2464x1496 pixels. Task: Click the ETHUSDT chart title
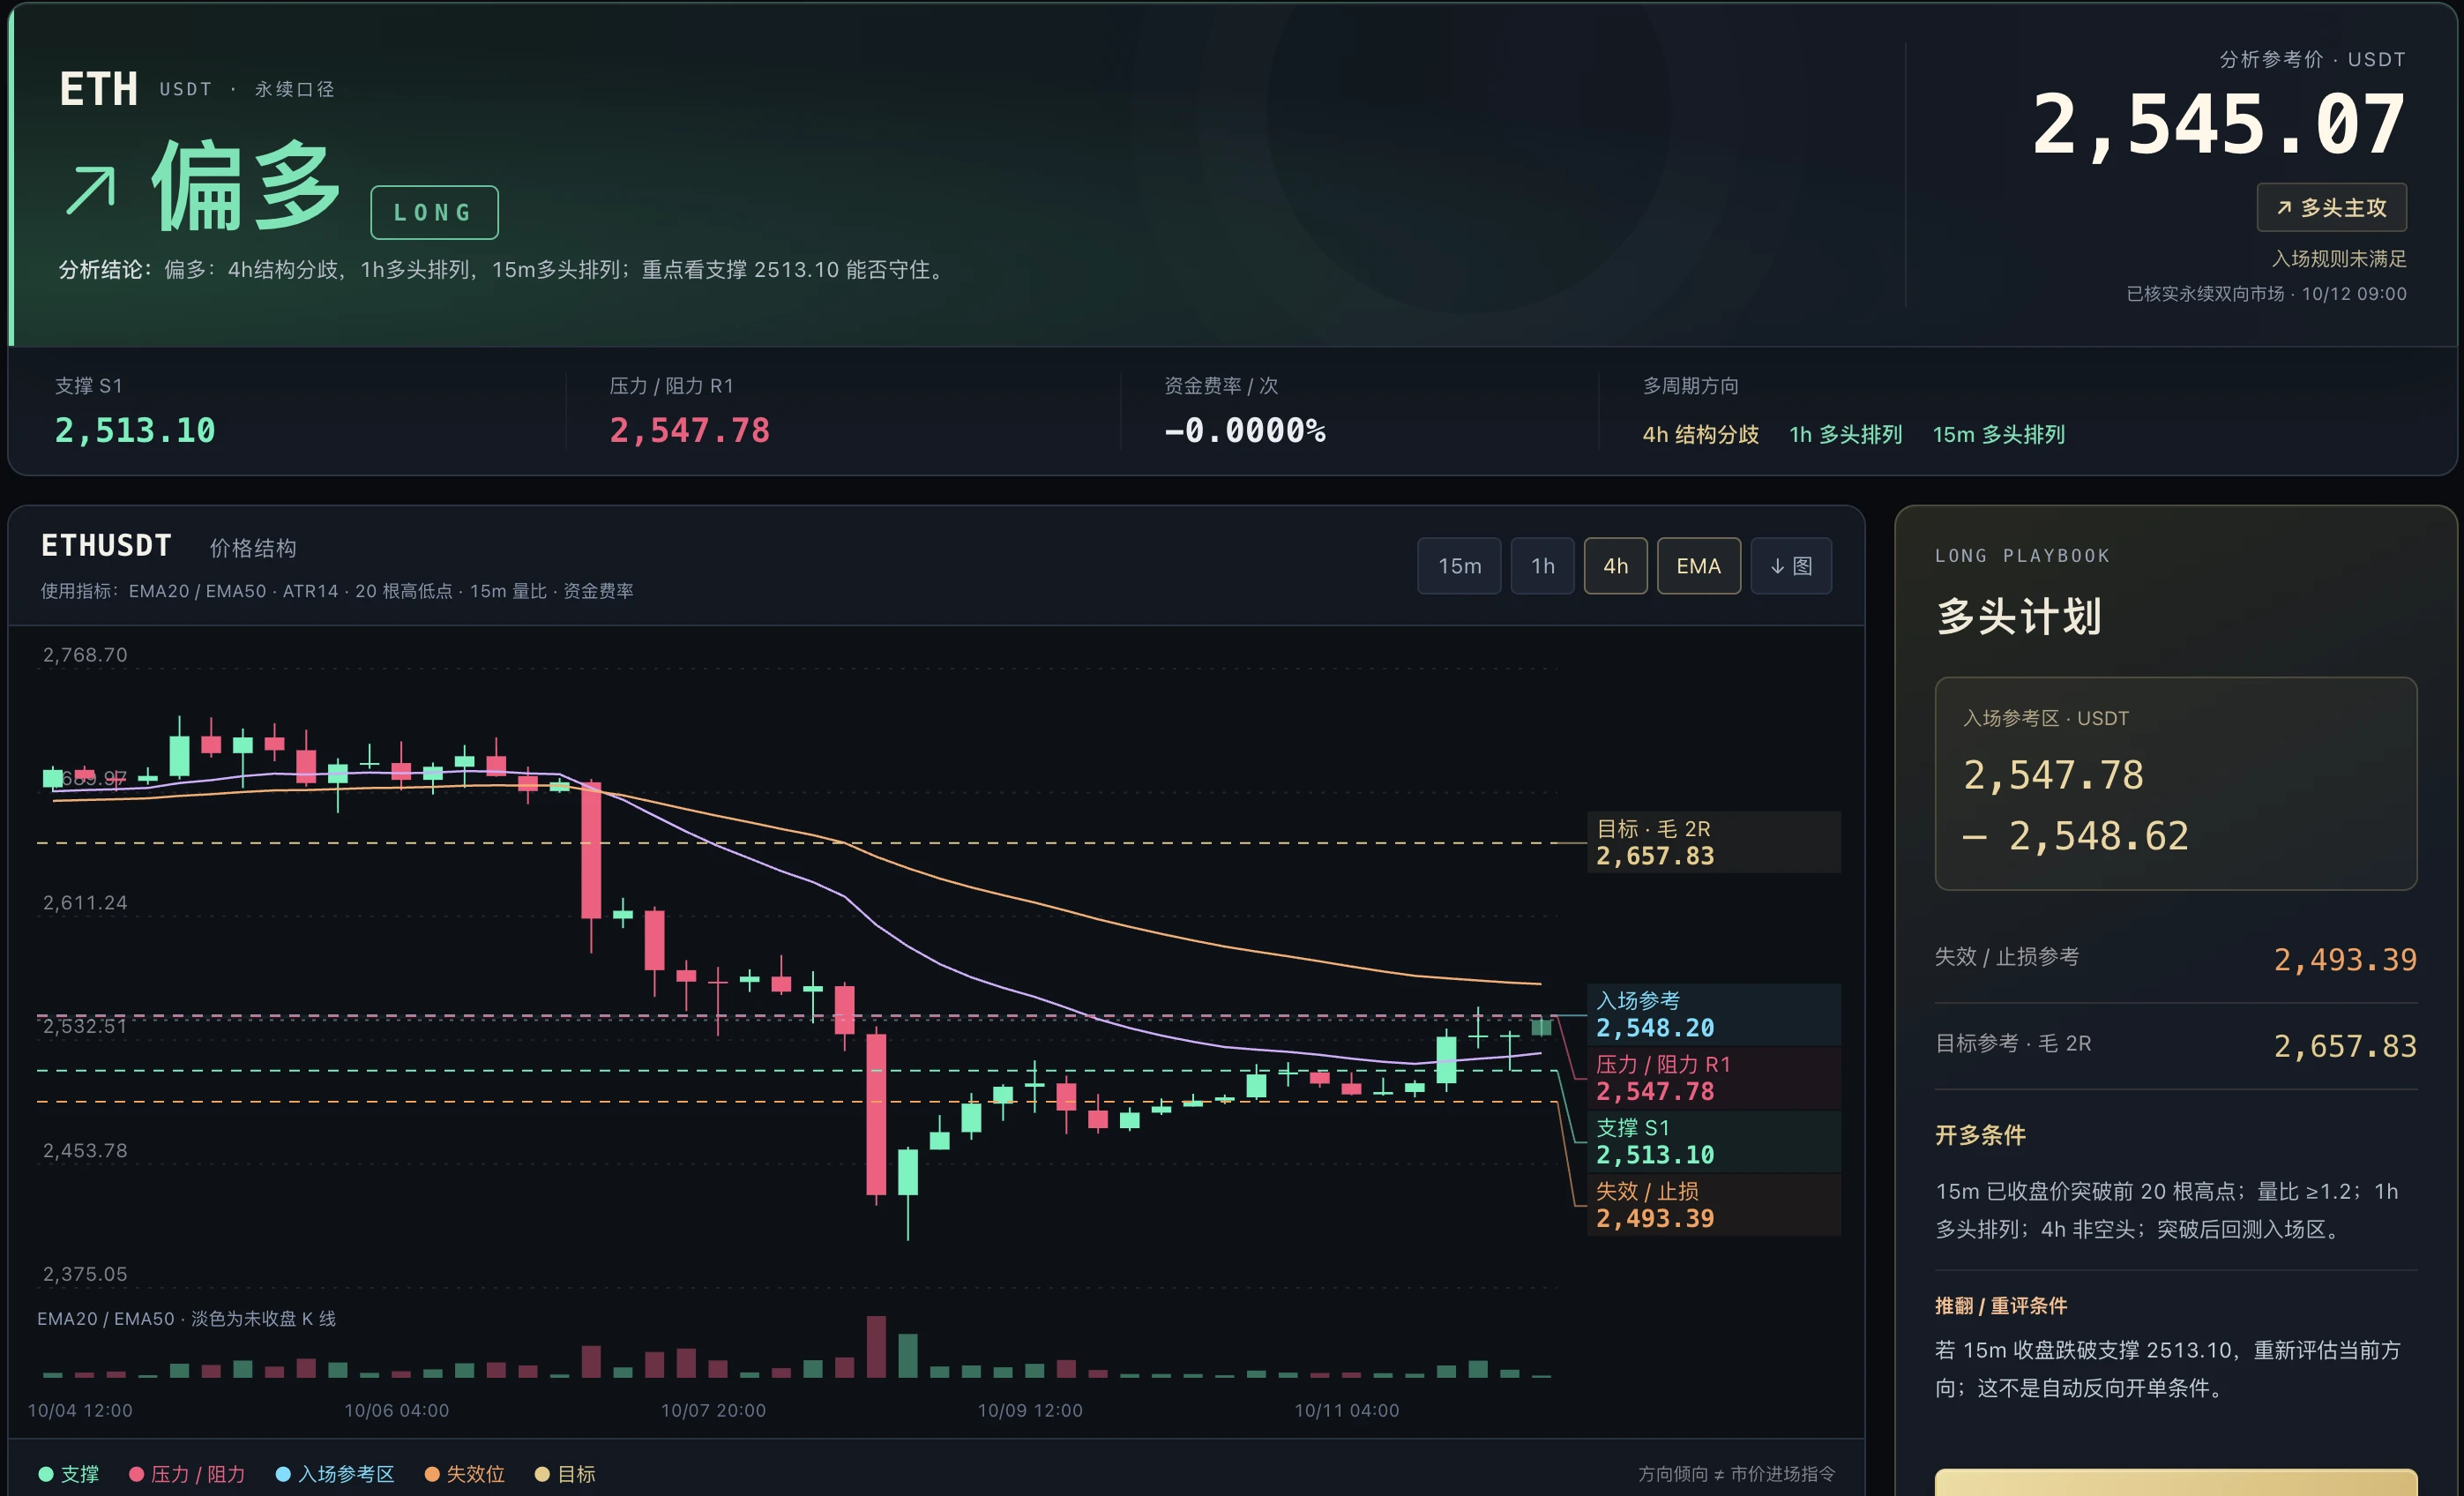pos(106,545)
